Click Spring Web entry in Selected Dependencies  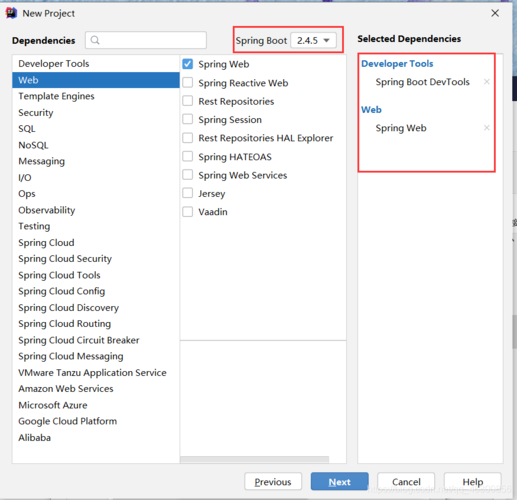(x=401, y=128)
